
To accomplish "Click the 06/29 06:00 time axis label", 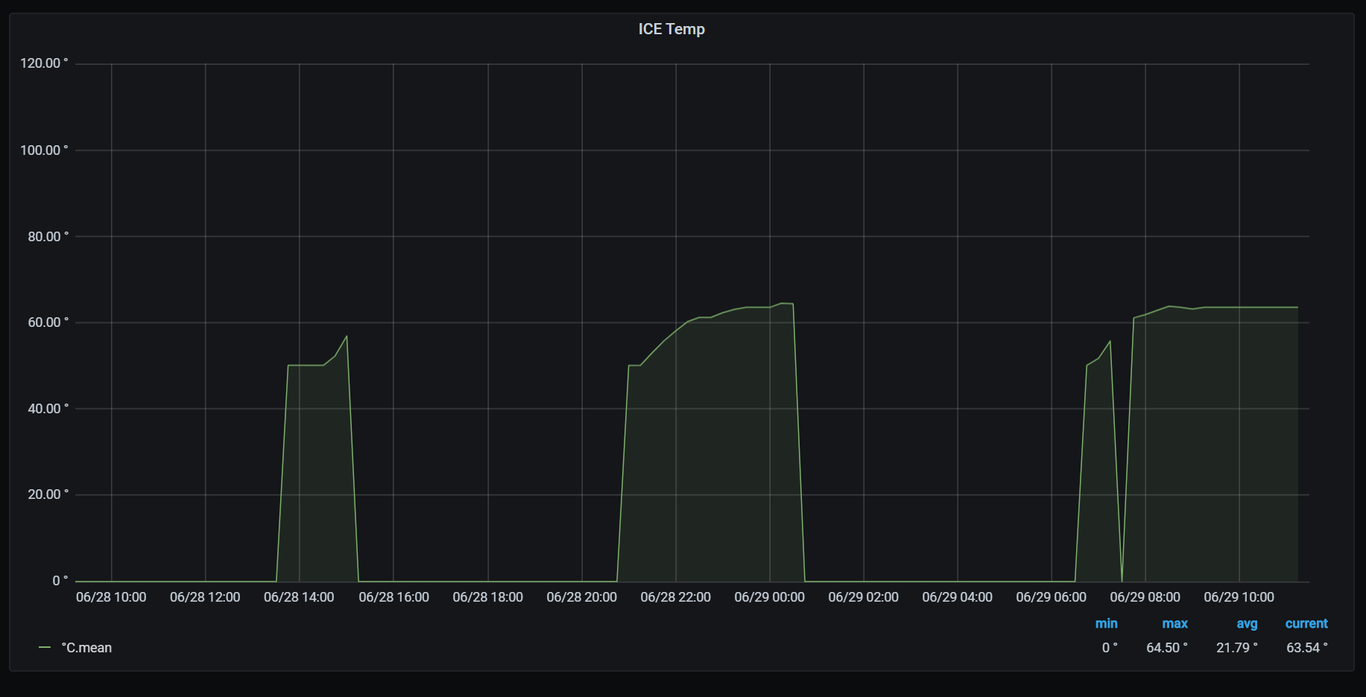I will point(1051,597).
